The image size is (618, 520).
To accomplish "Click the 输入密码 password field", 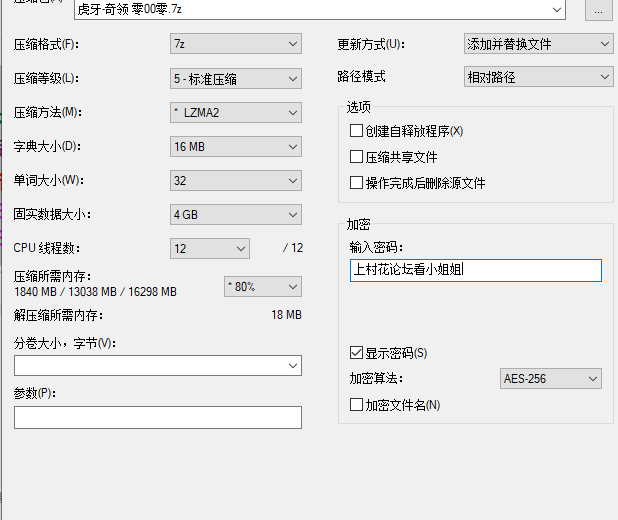I will pyautogui.click(x=475, y=270).
